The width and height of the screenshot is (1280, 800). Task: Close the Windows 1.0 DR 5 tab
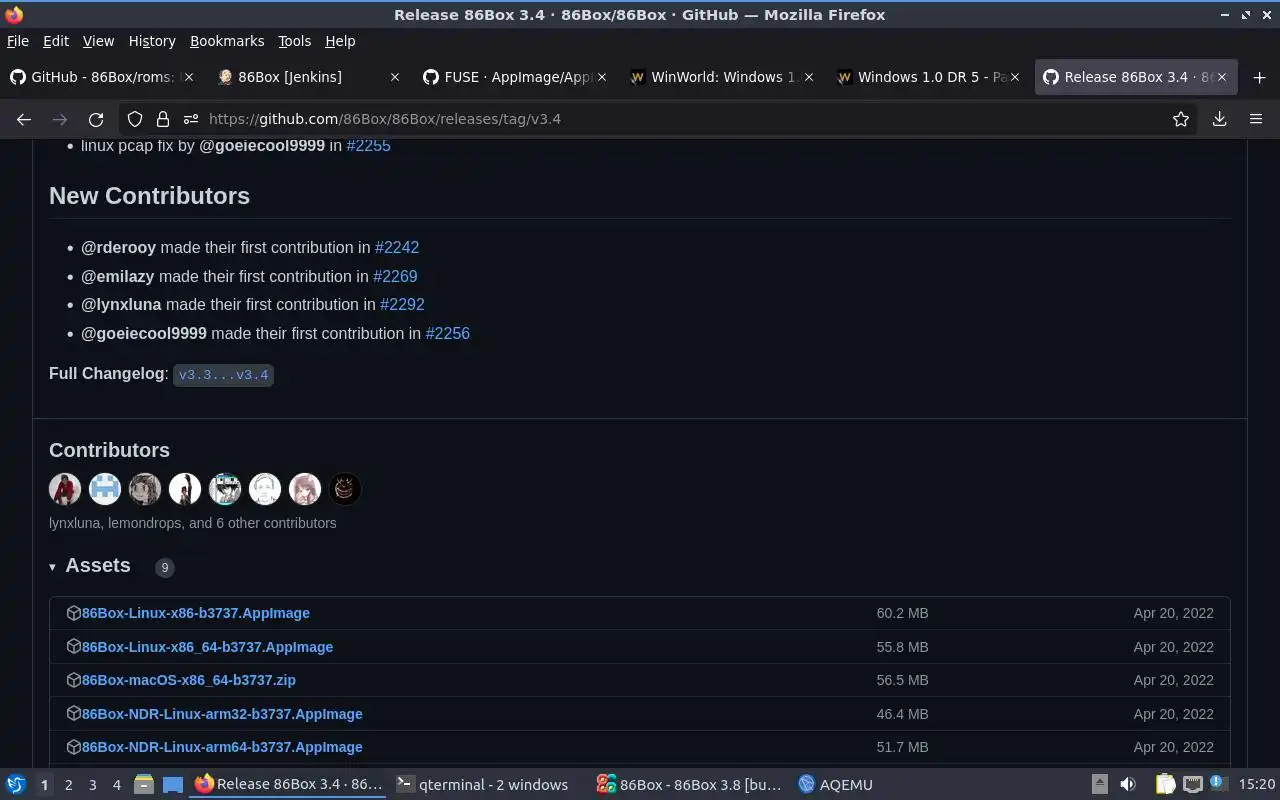(x=1015, y=77)
